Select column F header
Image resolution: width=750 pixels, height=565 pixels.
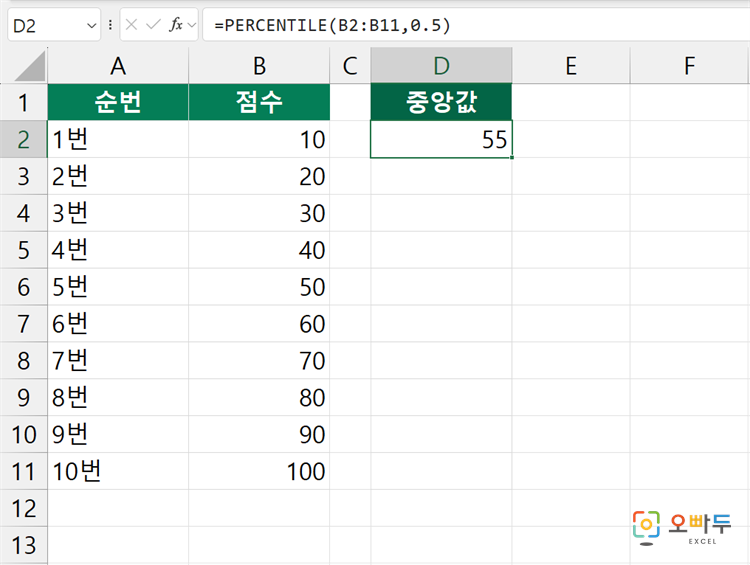pyautogui.click(x=689, y=66)
